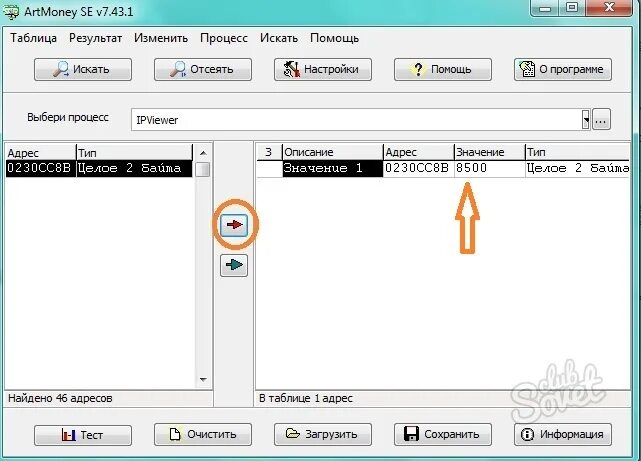Move all addresses with green arrow button

pos(234,265)
